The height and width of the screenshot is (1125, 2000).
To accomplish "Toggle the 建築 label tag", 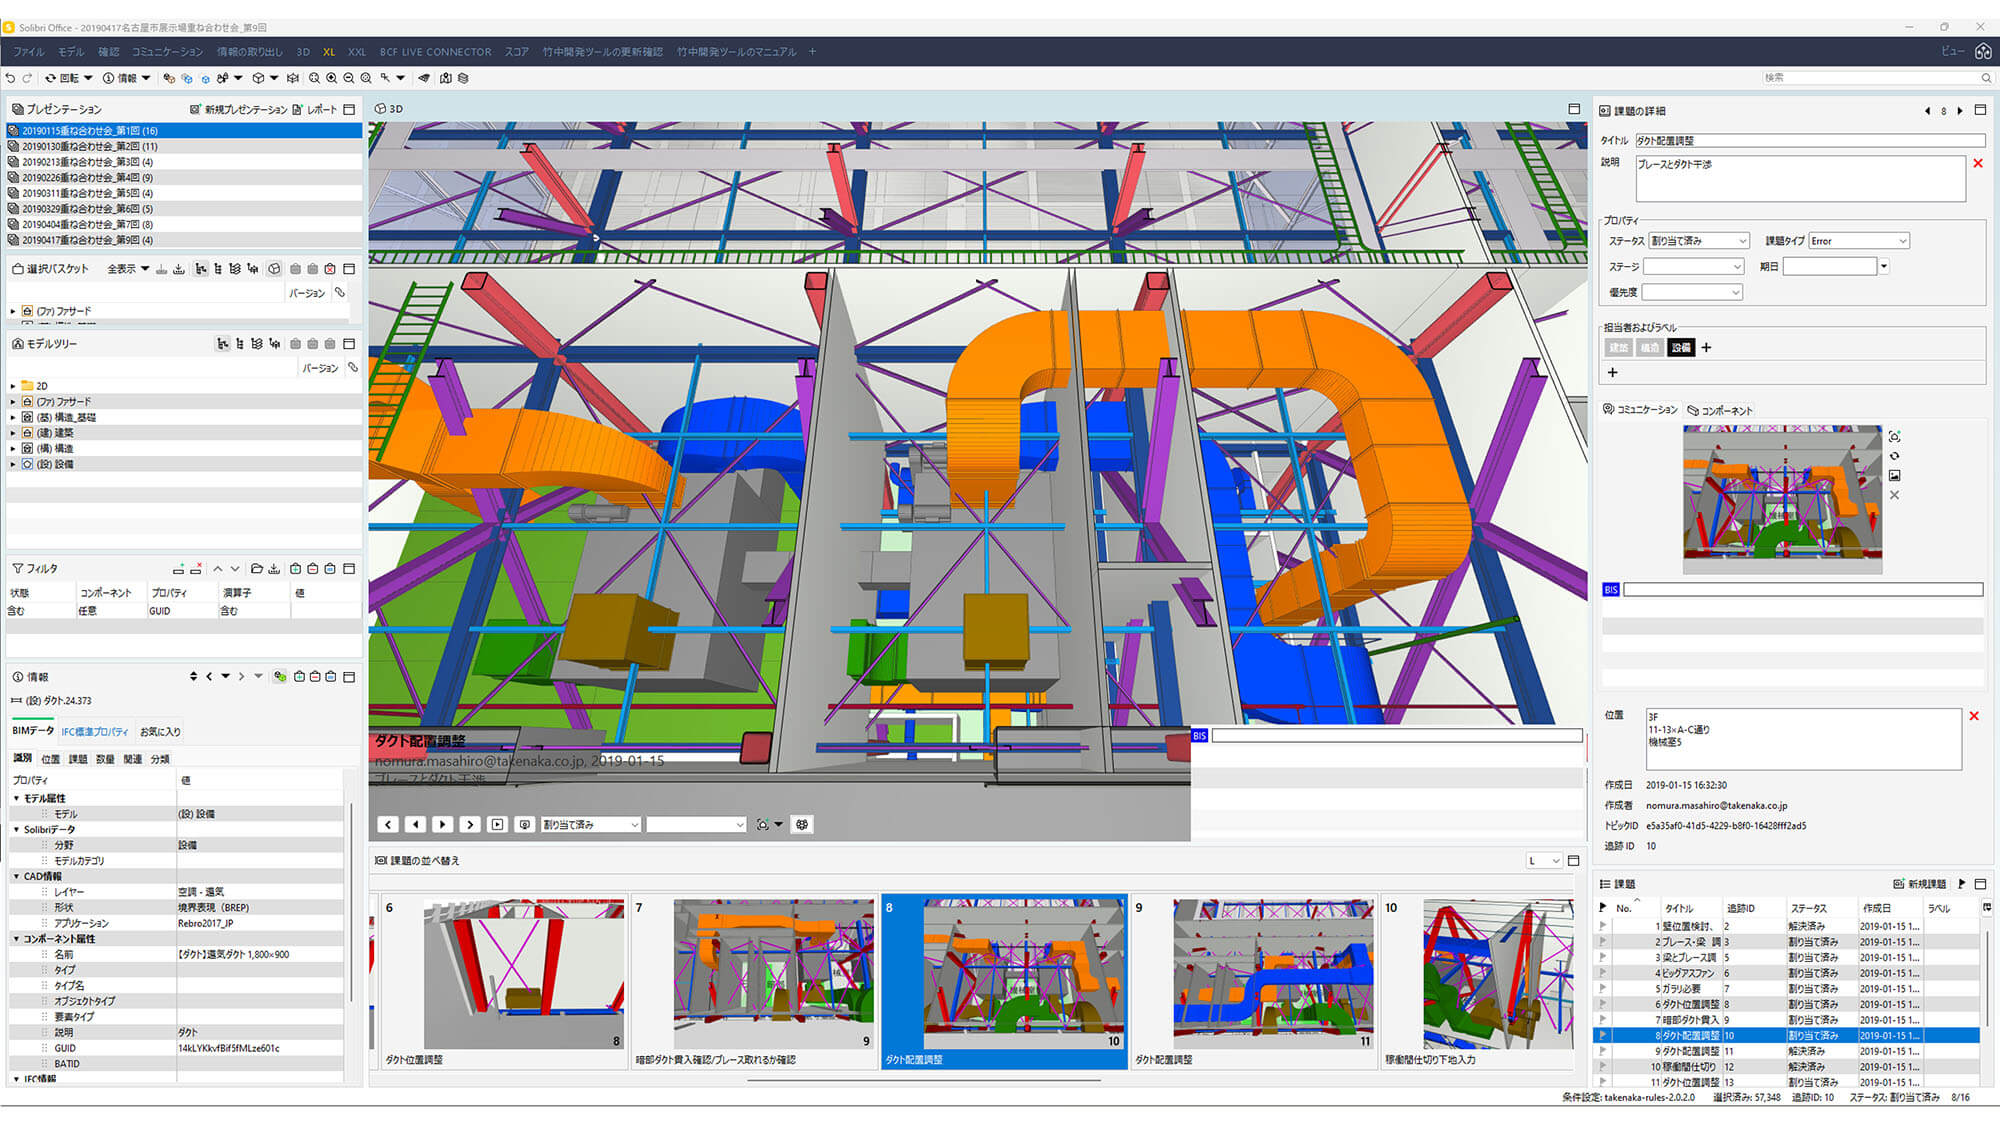I will pyautogui.click(x=1618, y=348).
